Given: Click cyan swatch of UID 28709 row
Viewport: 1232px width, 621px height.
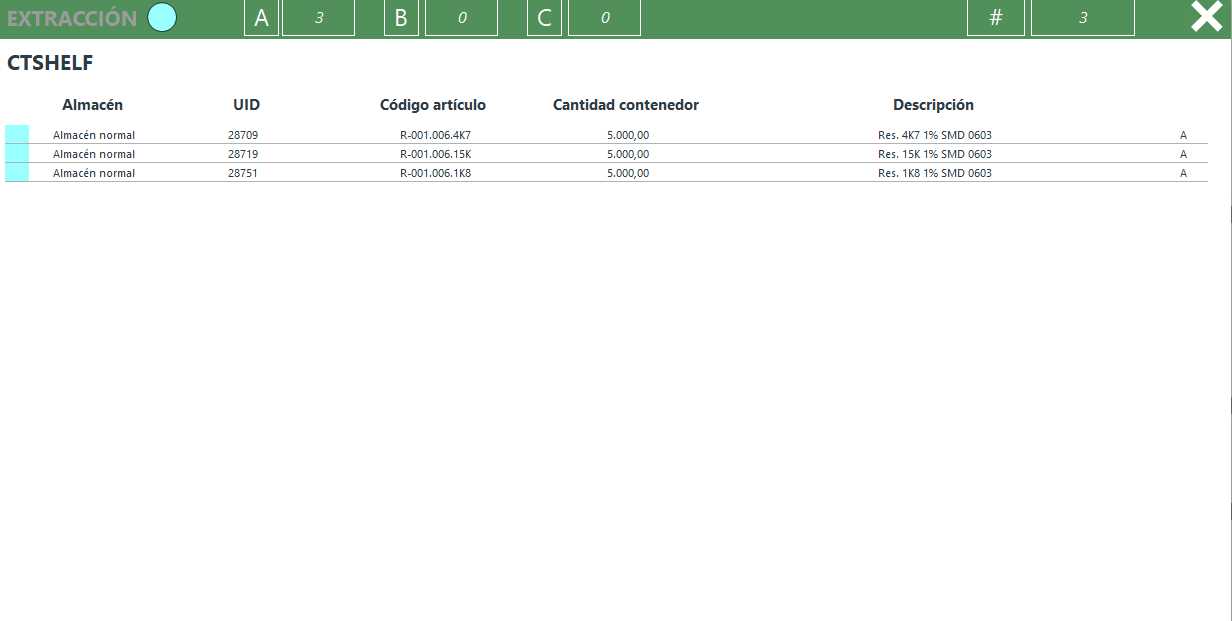Looking at the screenshot, I should click(x=17, y=135).
